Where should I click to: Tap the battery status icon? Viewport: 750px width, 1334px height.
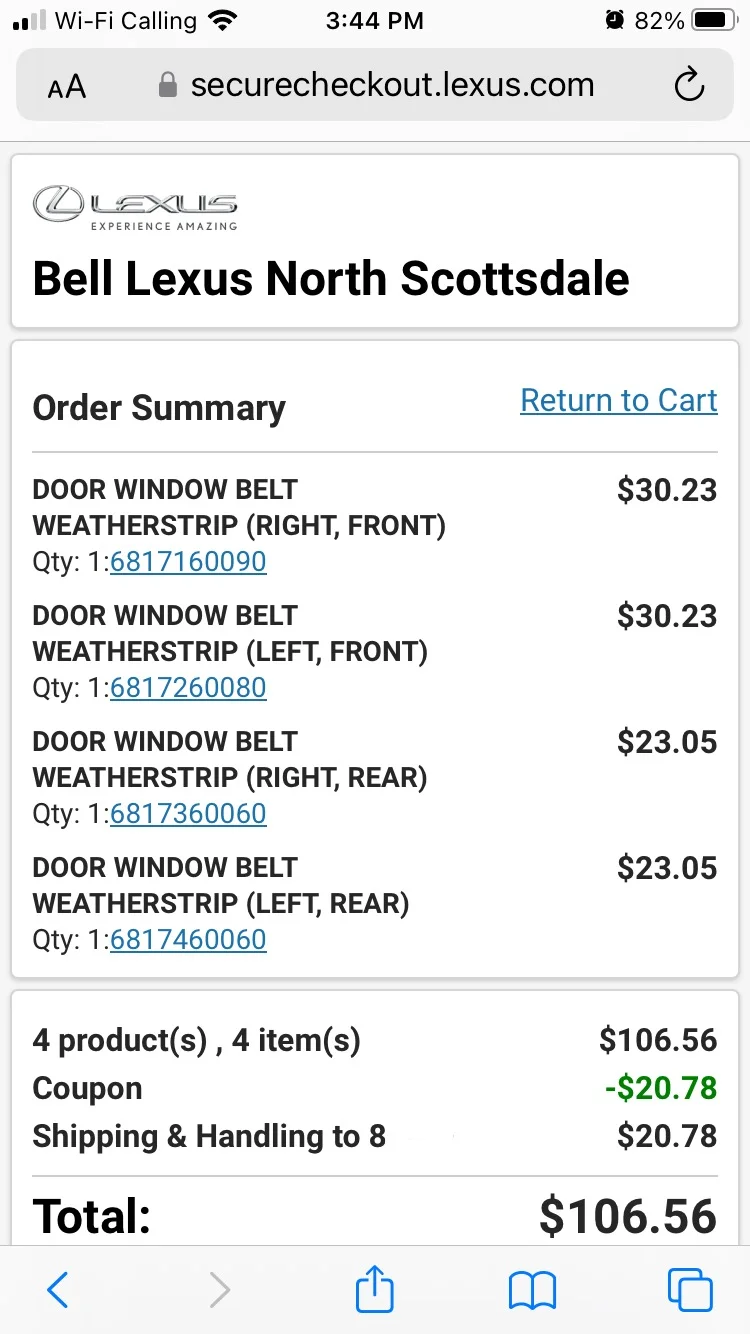[713, 20]
